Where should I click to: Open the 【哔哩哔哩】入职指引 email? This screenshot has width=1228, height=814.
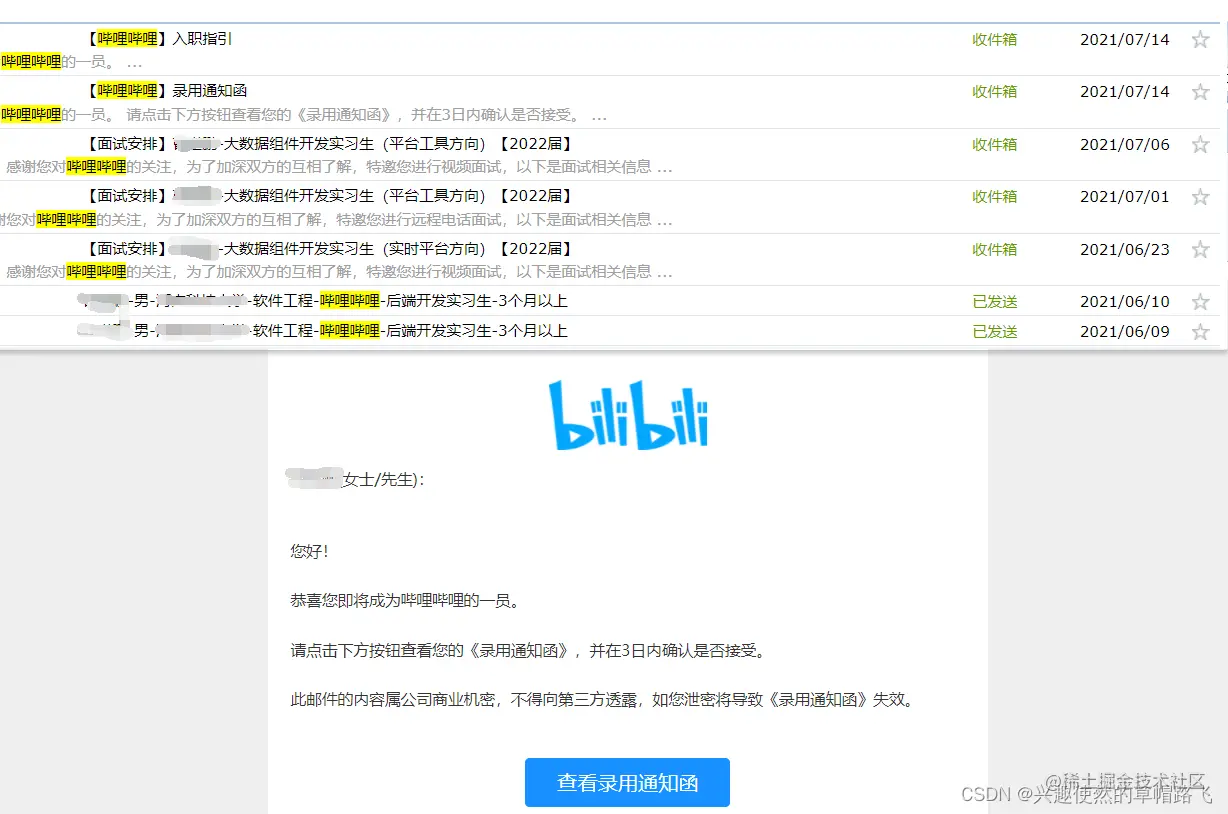[x=160, y=39]
